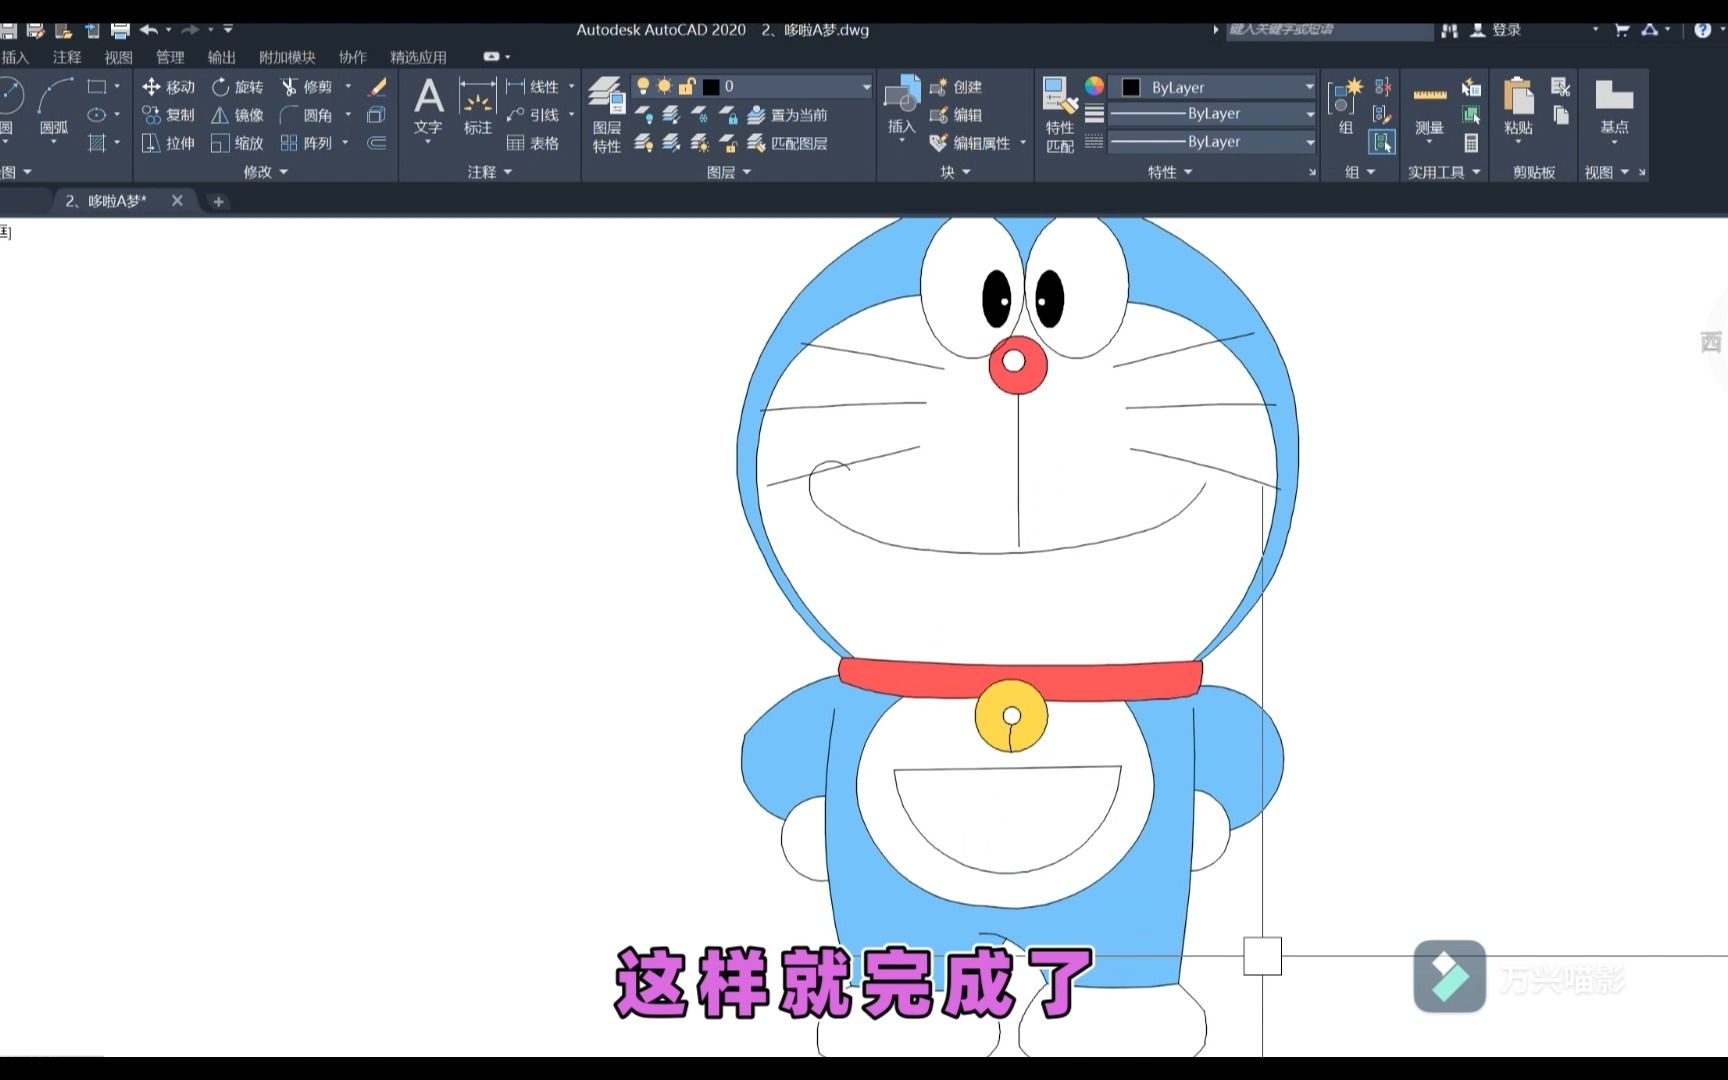Viewport: 1728px width, 1080px height.
Task: Insert a Table (表格)
Action: (x=533, y=143)
